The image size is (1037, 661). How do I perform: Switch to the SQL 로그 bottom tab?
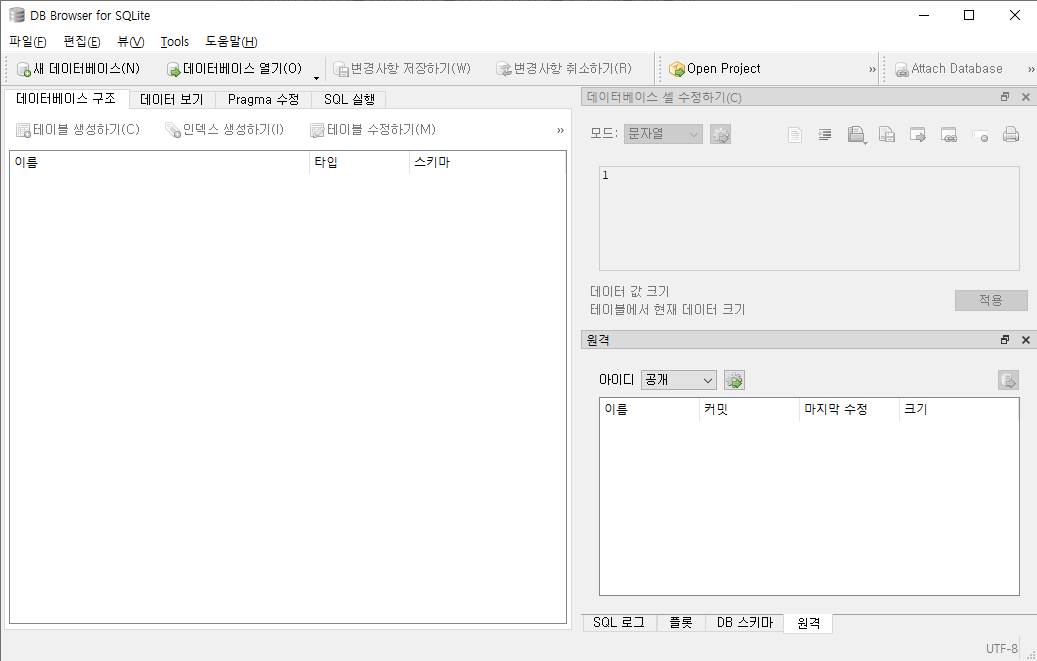[x=619, y=623]
